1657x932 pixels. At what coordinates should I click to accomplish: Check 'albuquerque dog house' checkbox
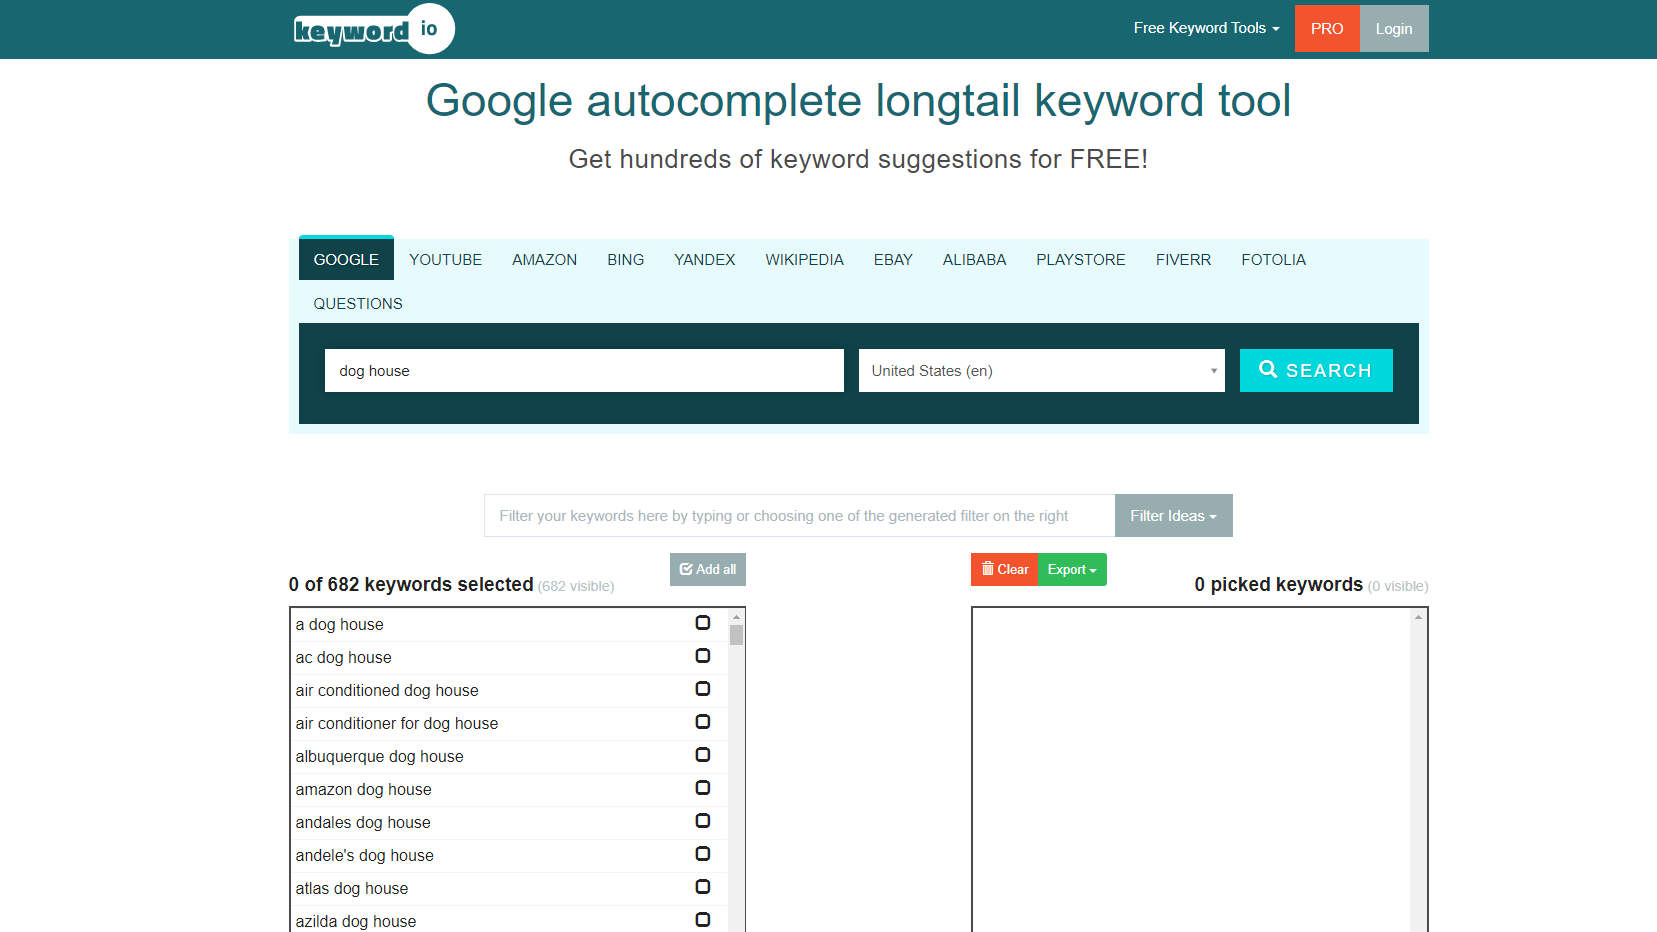pos(703,755)
